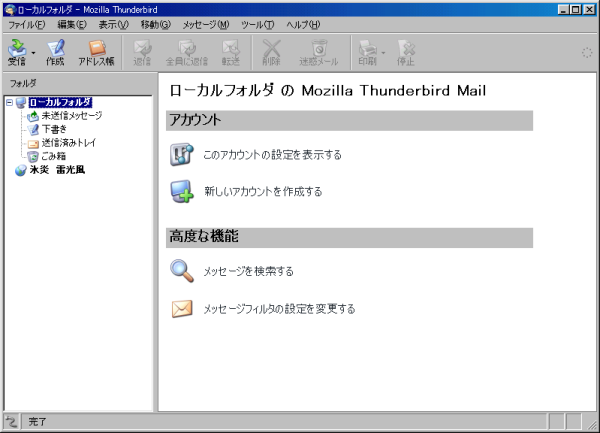Click the 転送 forward icon
This screenshot has width=600, height=433.
[231, 52]
